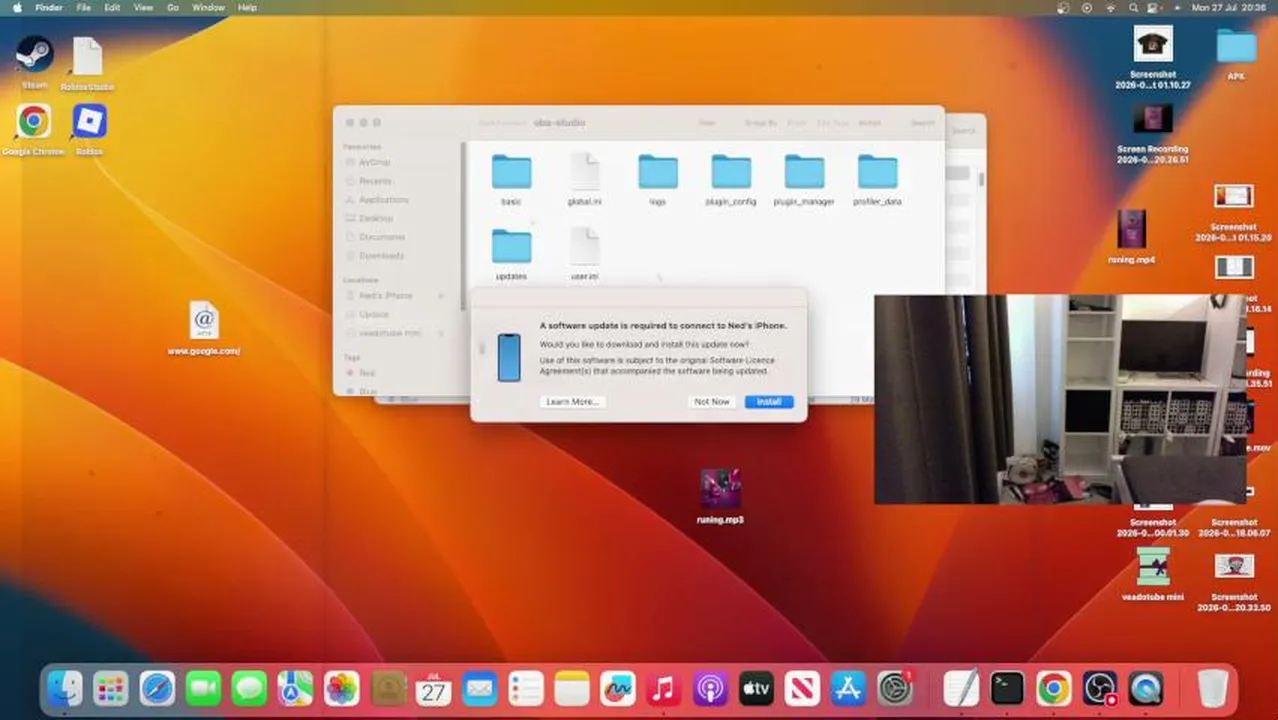Screen dimensions: 1278x720
Task: Open Apple TV from the Dock
Action: coord(756,688)
